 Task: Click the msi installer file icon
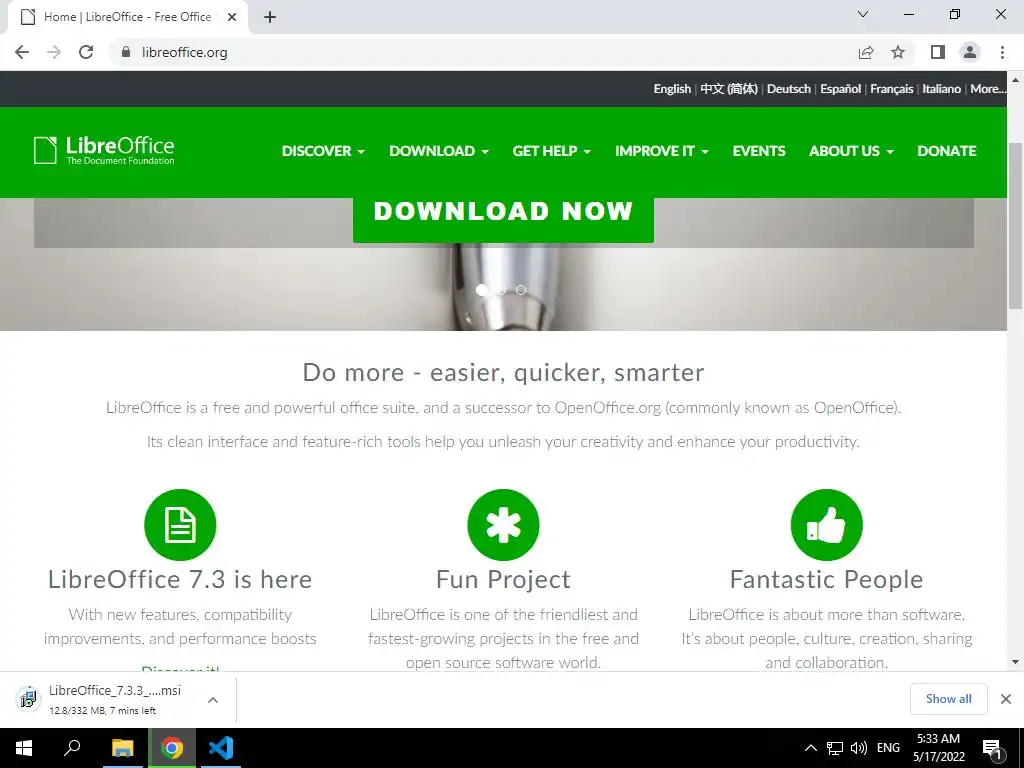point(28,699)
